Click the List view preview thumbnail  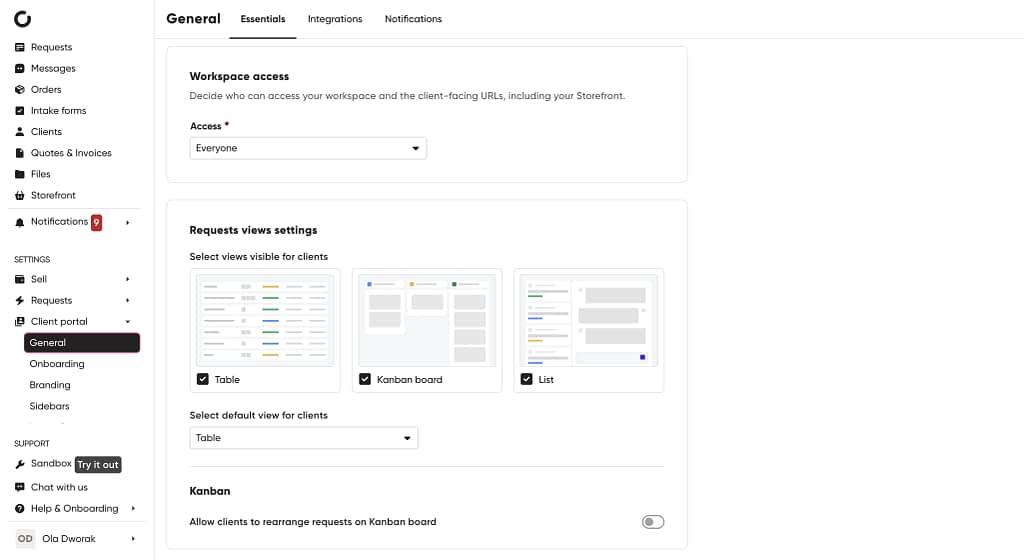click(589, 320)
